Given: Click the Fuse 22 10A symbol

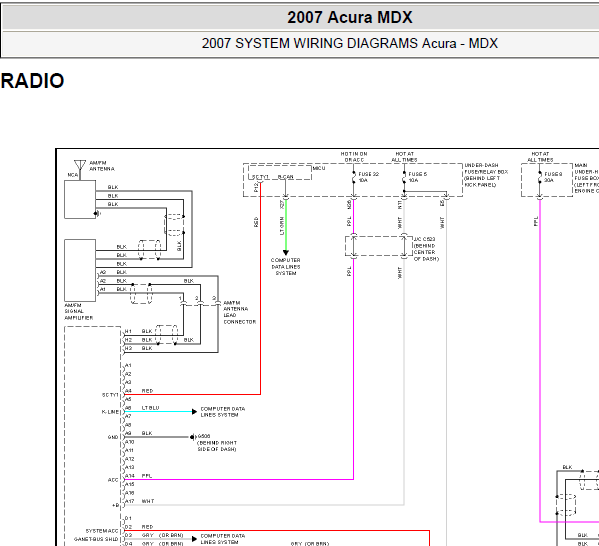Looking at the screenshot, I should (353, 177).
